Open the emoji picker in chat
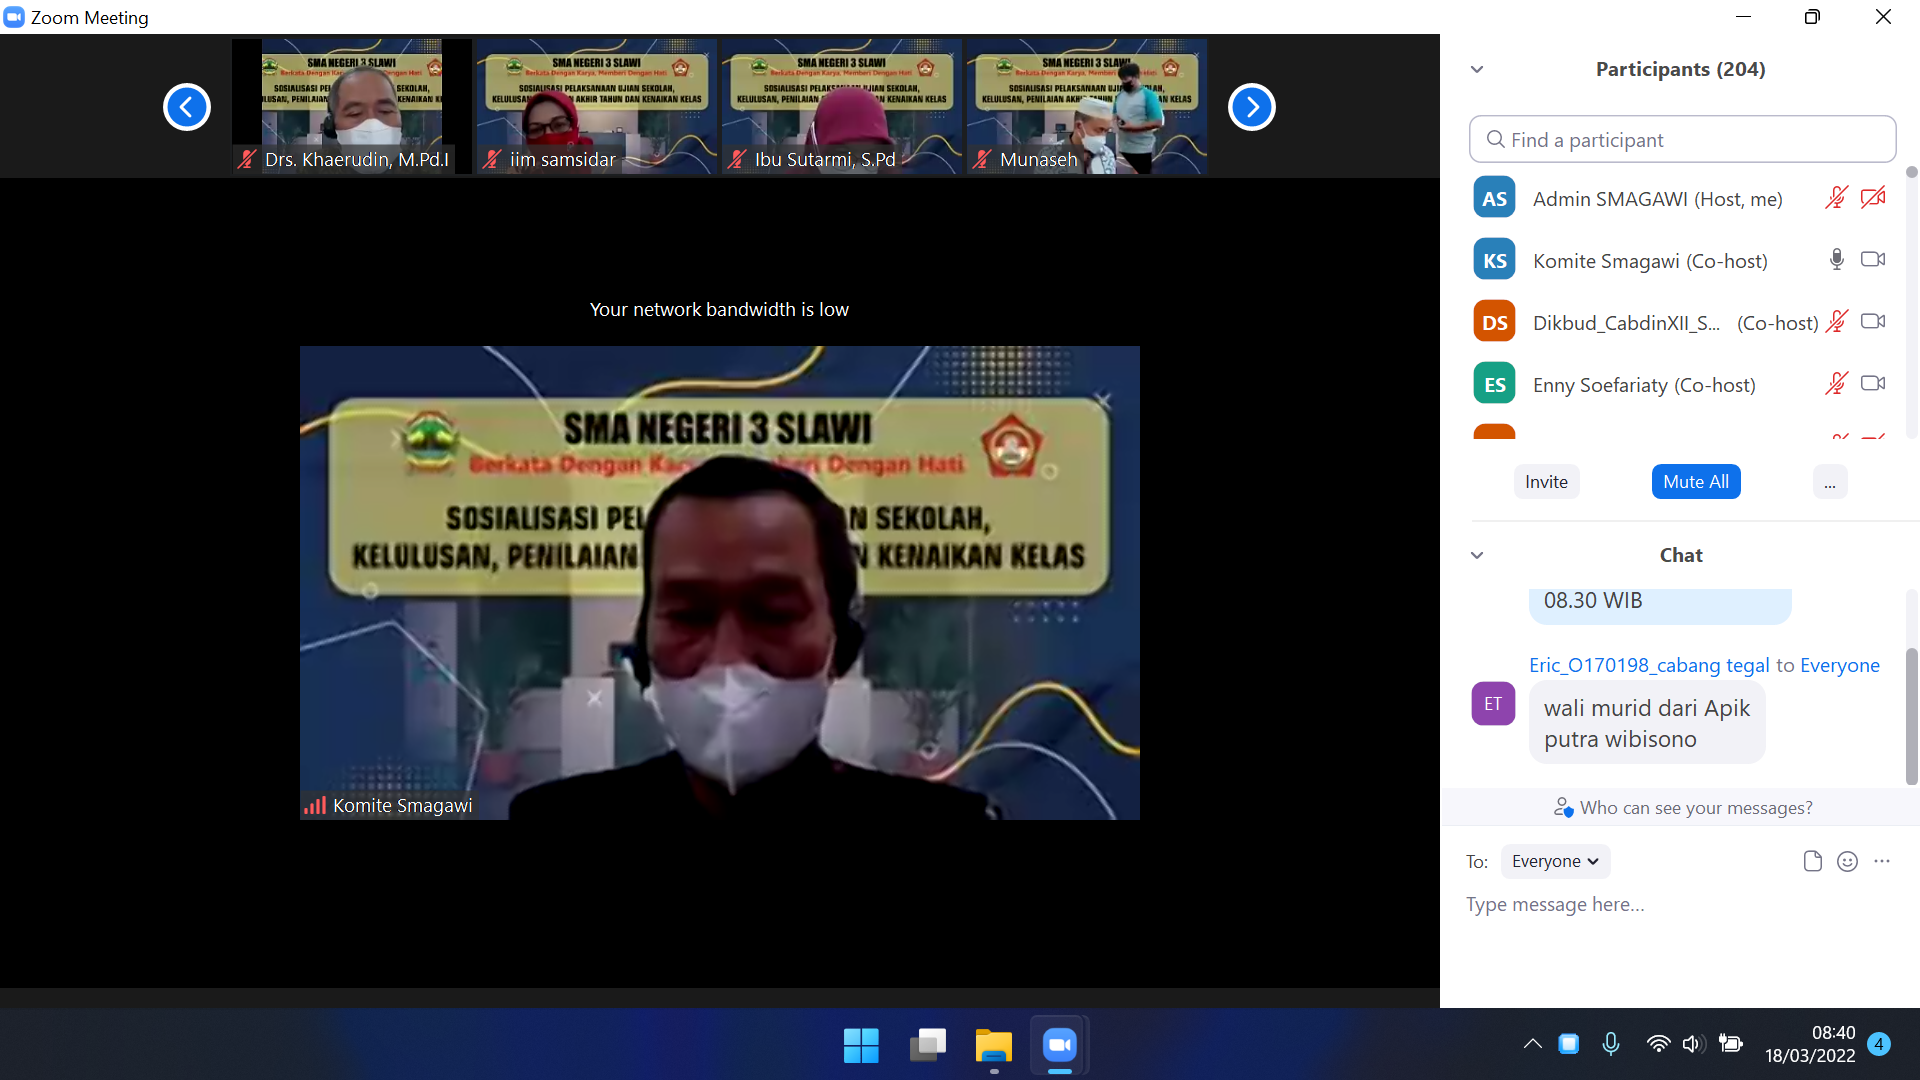 (x=1847, y=861)
